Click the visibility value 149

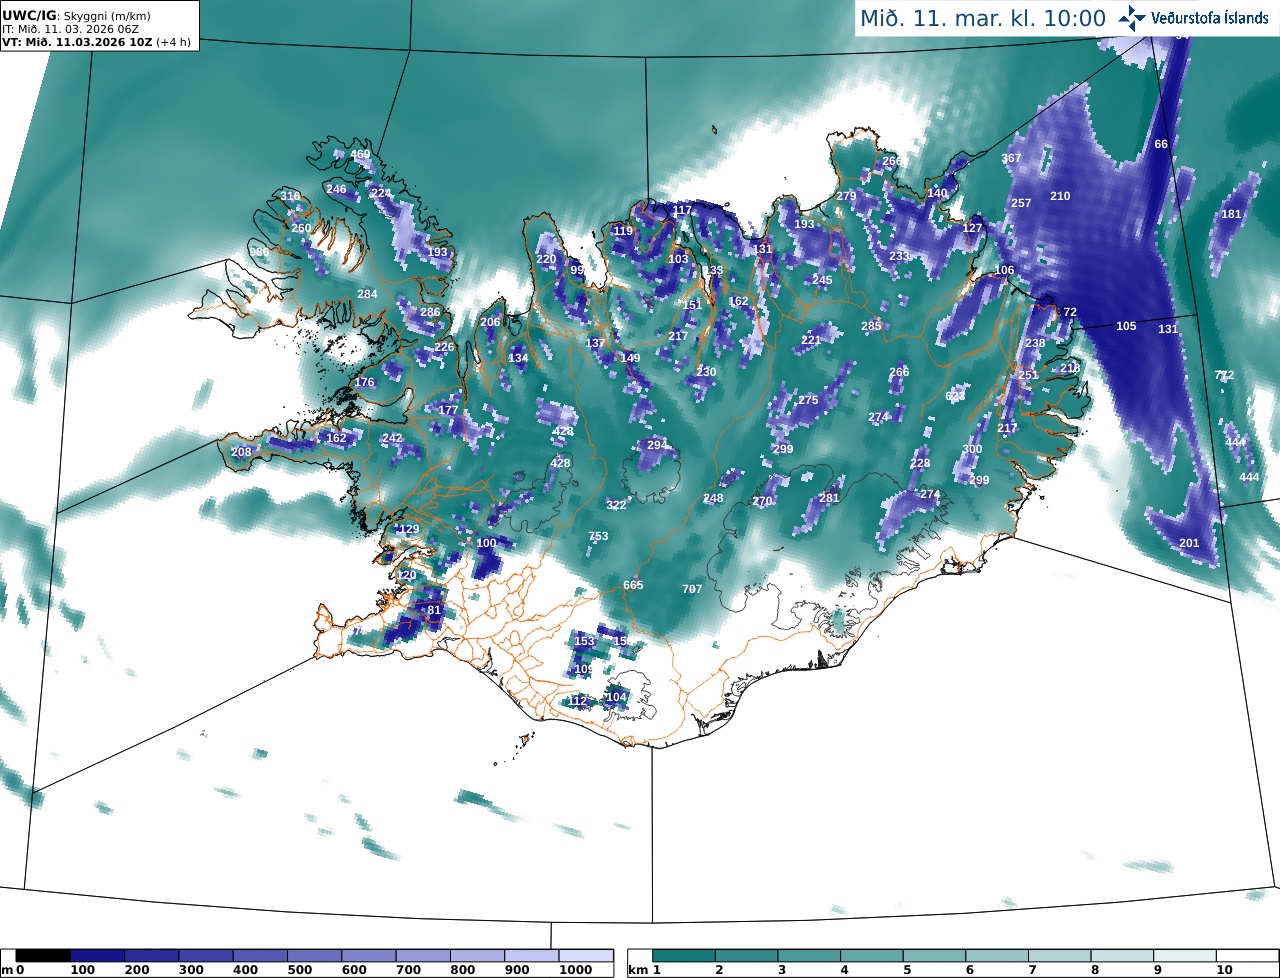pos(630,358)
